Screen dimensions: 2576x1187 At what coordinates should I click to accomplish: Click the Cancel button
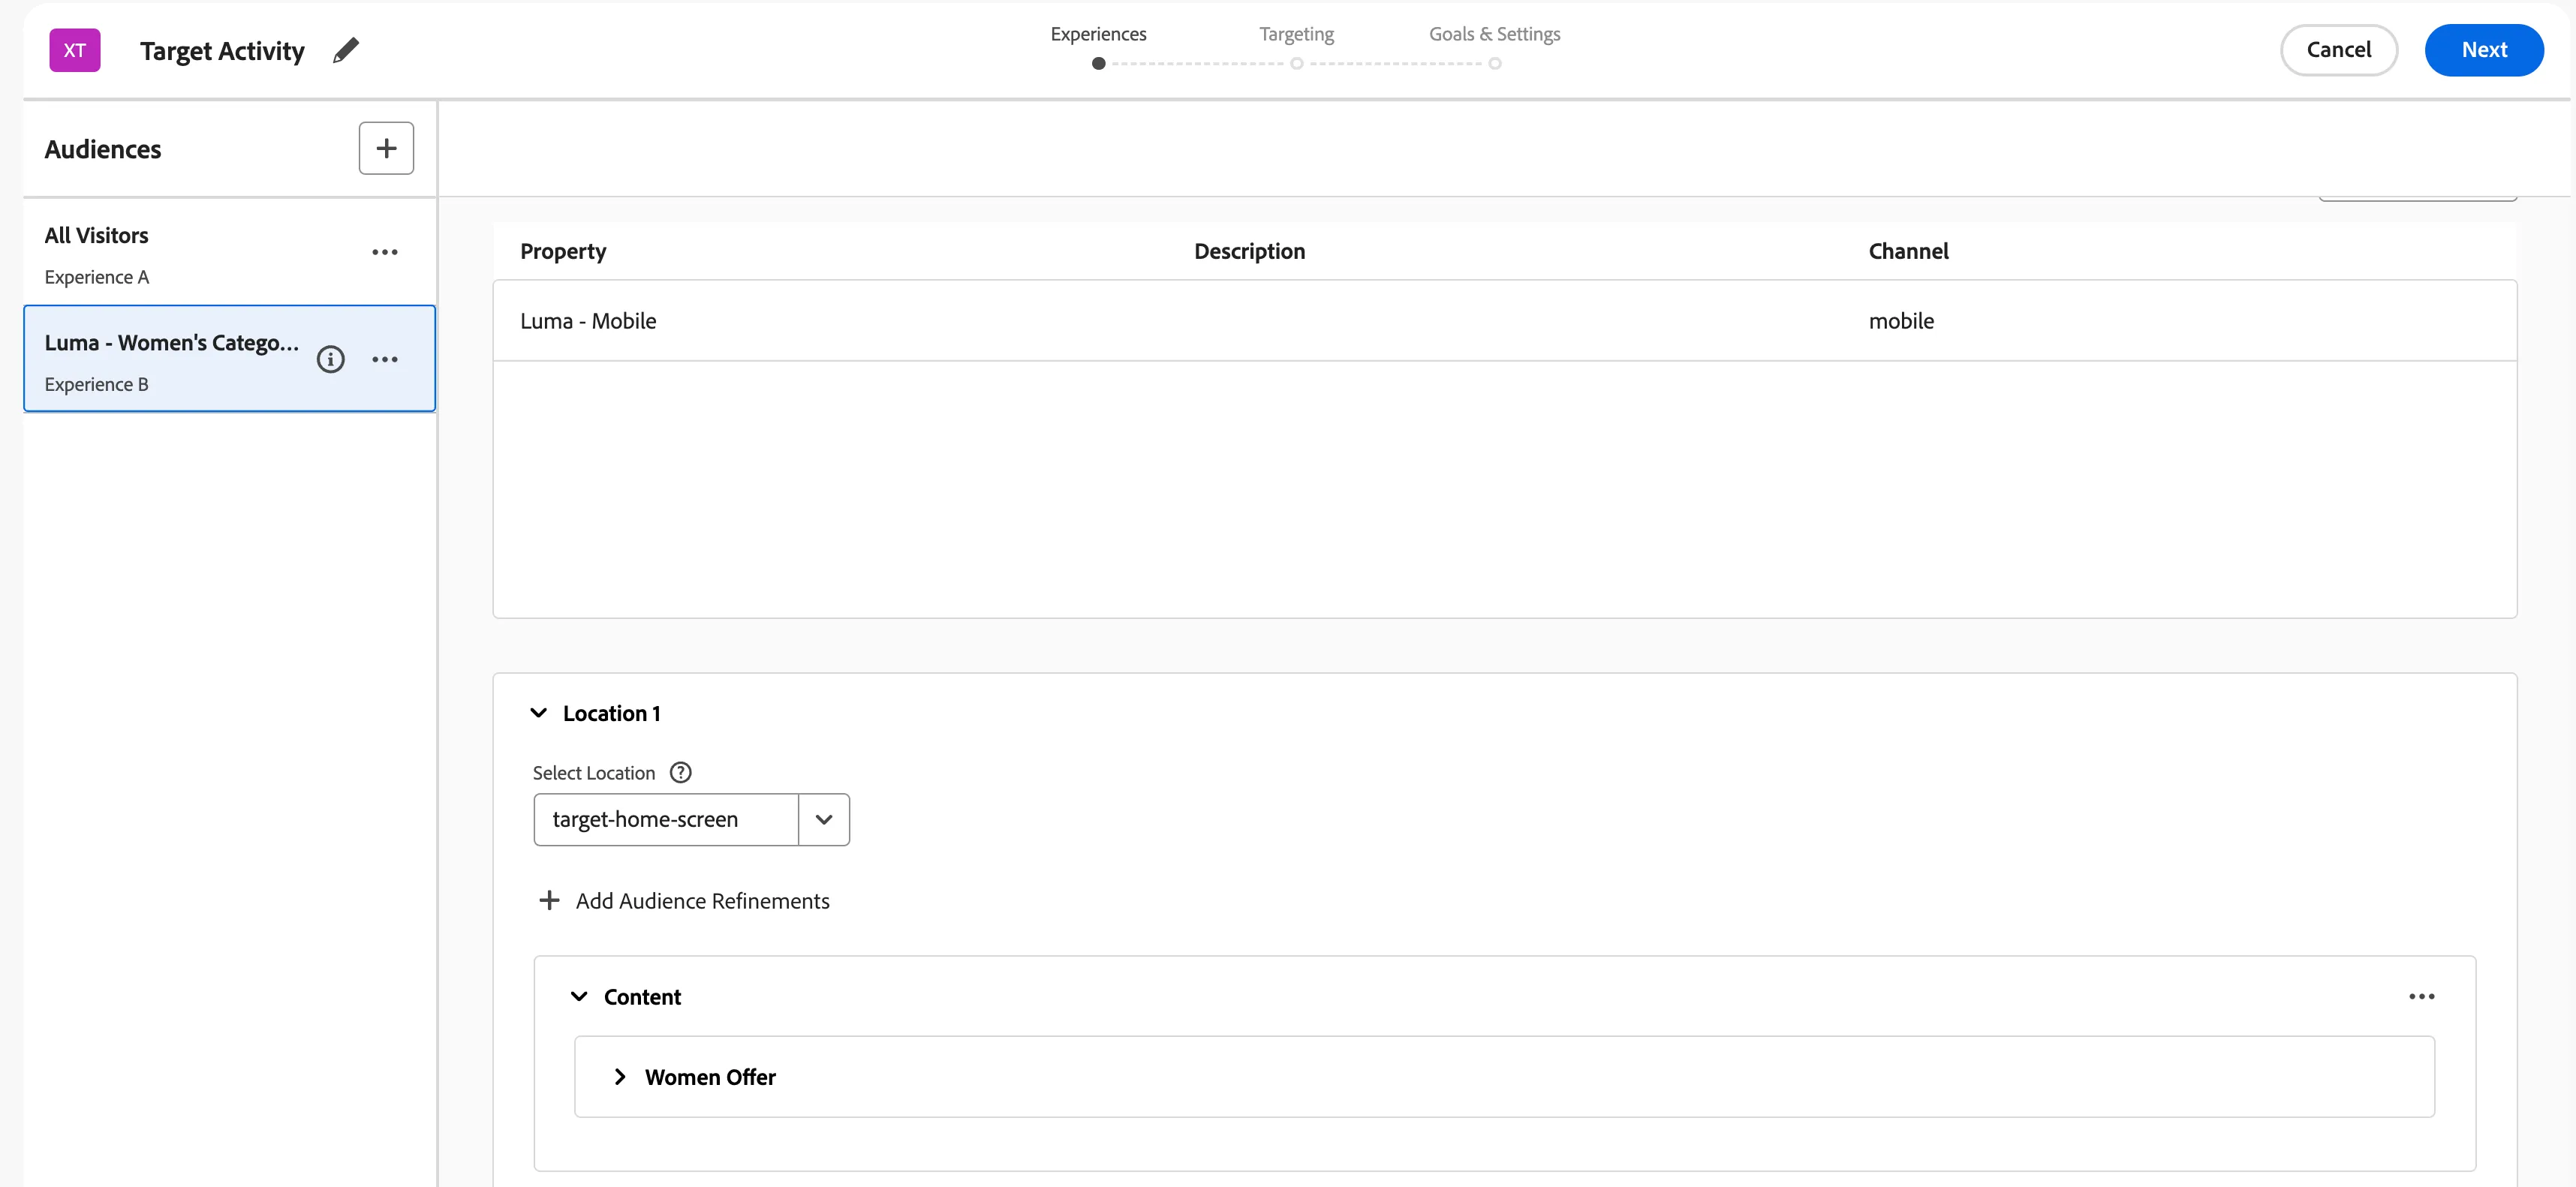[x=2338, y=50]
